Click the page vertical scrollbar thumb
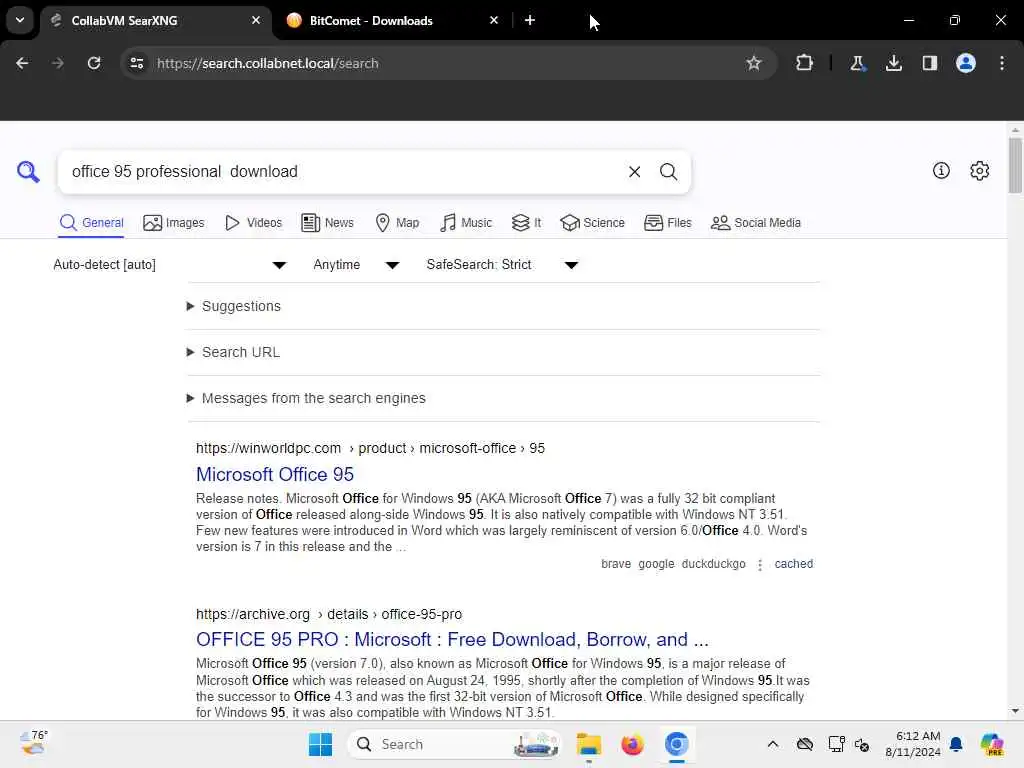 tap(1015, 165)
